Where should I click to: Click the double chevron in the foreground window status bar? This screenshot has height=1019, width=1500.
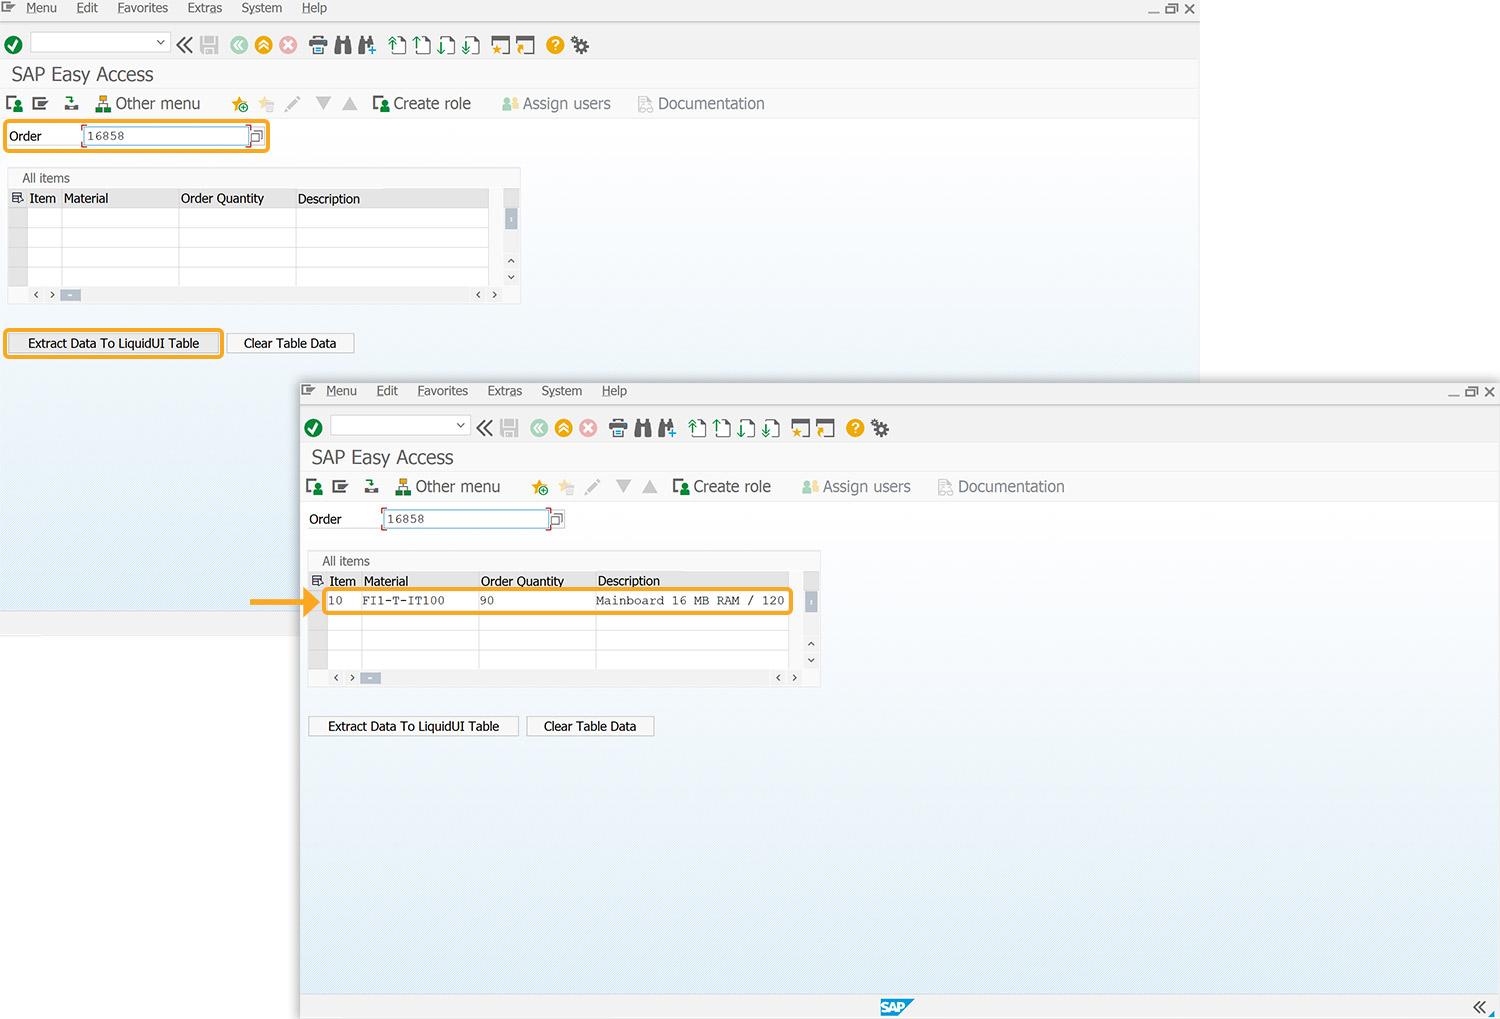point(1479,1007)
